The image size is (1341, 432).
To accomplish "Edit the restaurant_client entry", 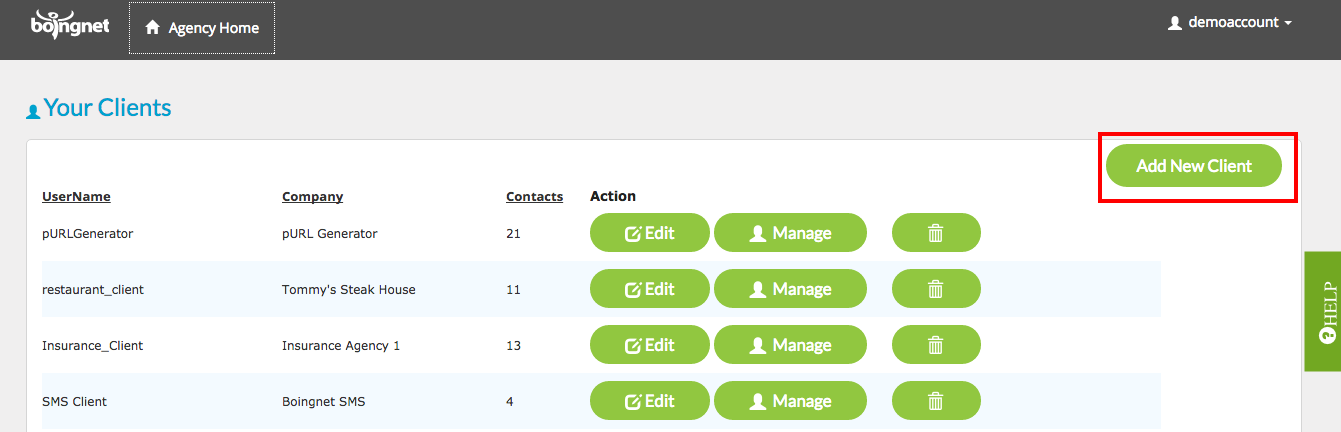I will click(650, 289).
